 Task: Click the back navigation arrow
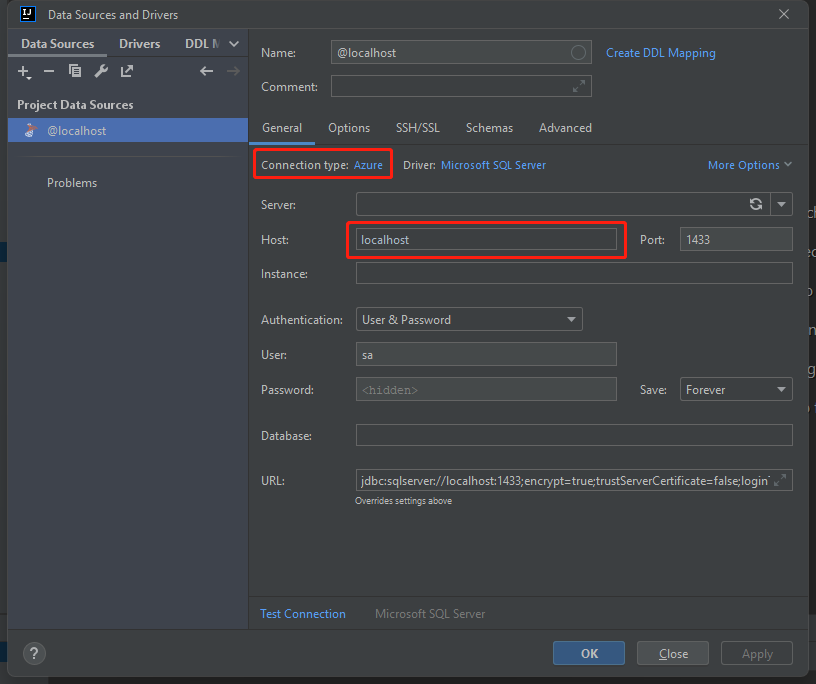207,71
